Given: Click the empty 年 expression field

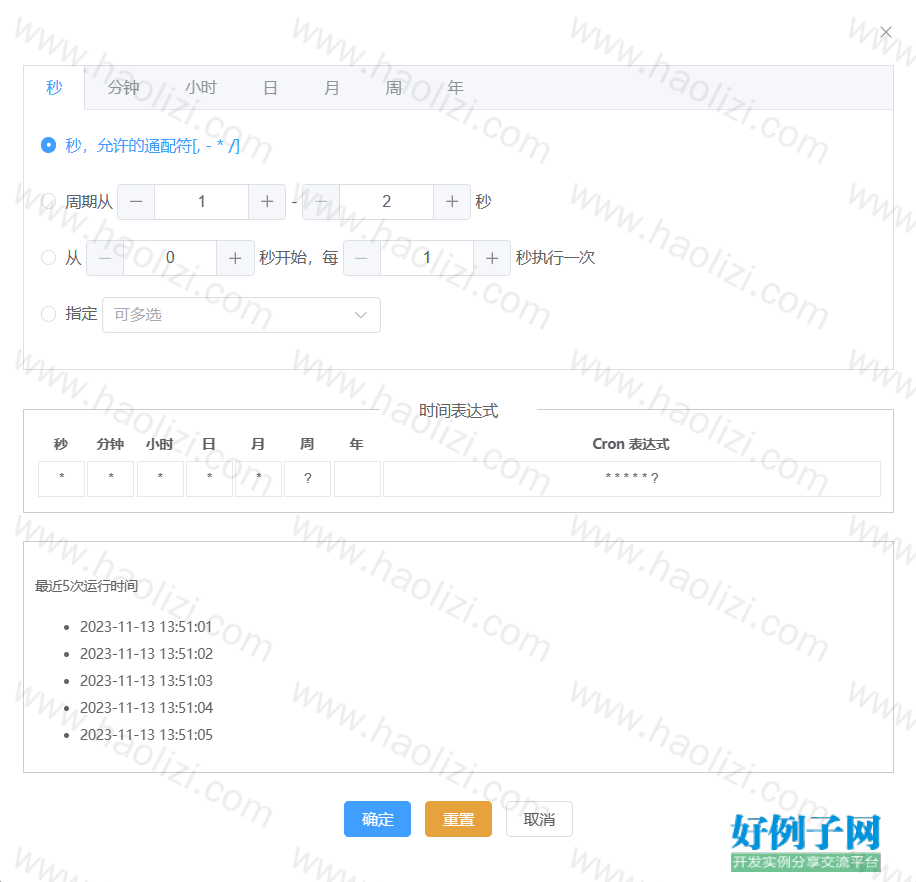Looking at the screenshot, I should pos(358,479).
